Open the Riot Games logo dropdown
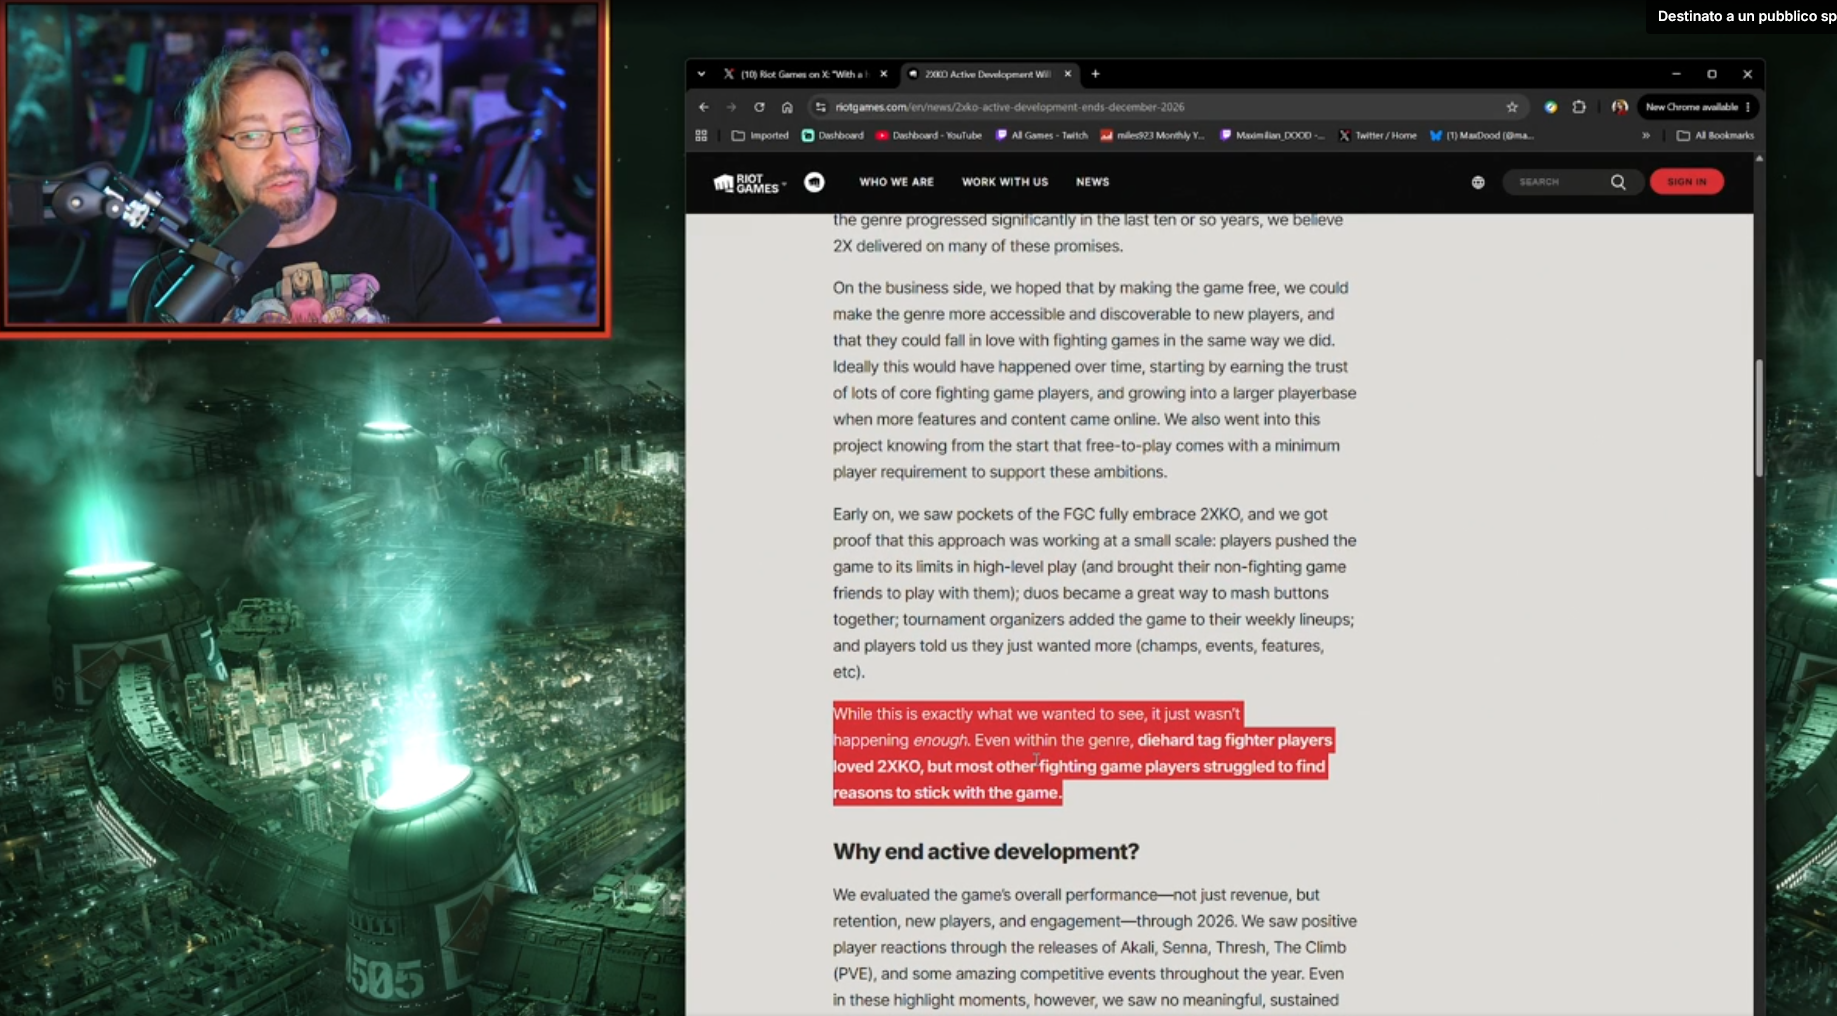The image size is (1837, 1016). pyautogui.click(x=749, y=183)
